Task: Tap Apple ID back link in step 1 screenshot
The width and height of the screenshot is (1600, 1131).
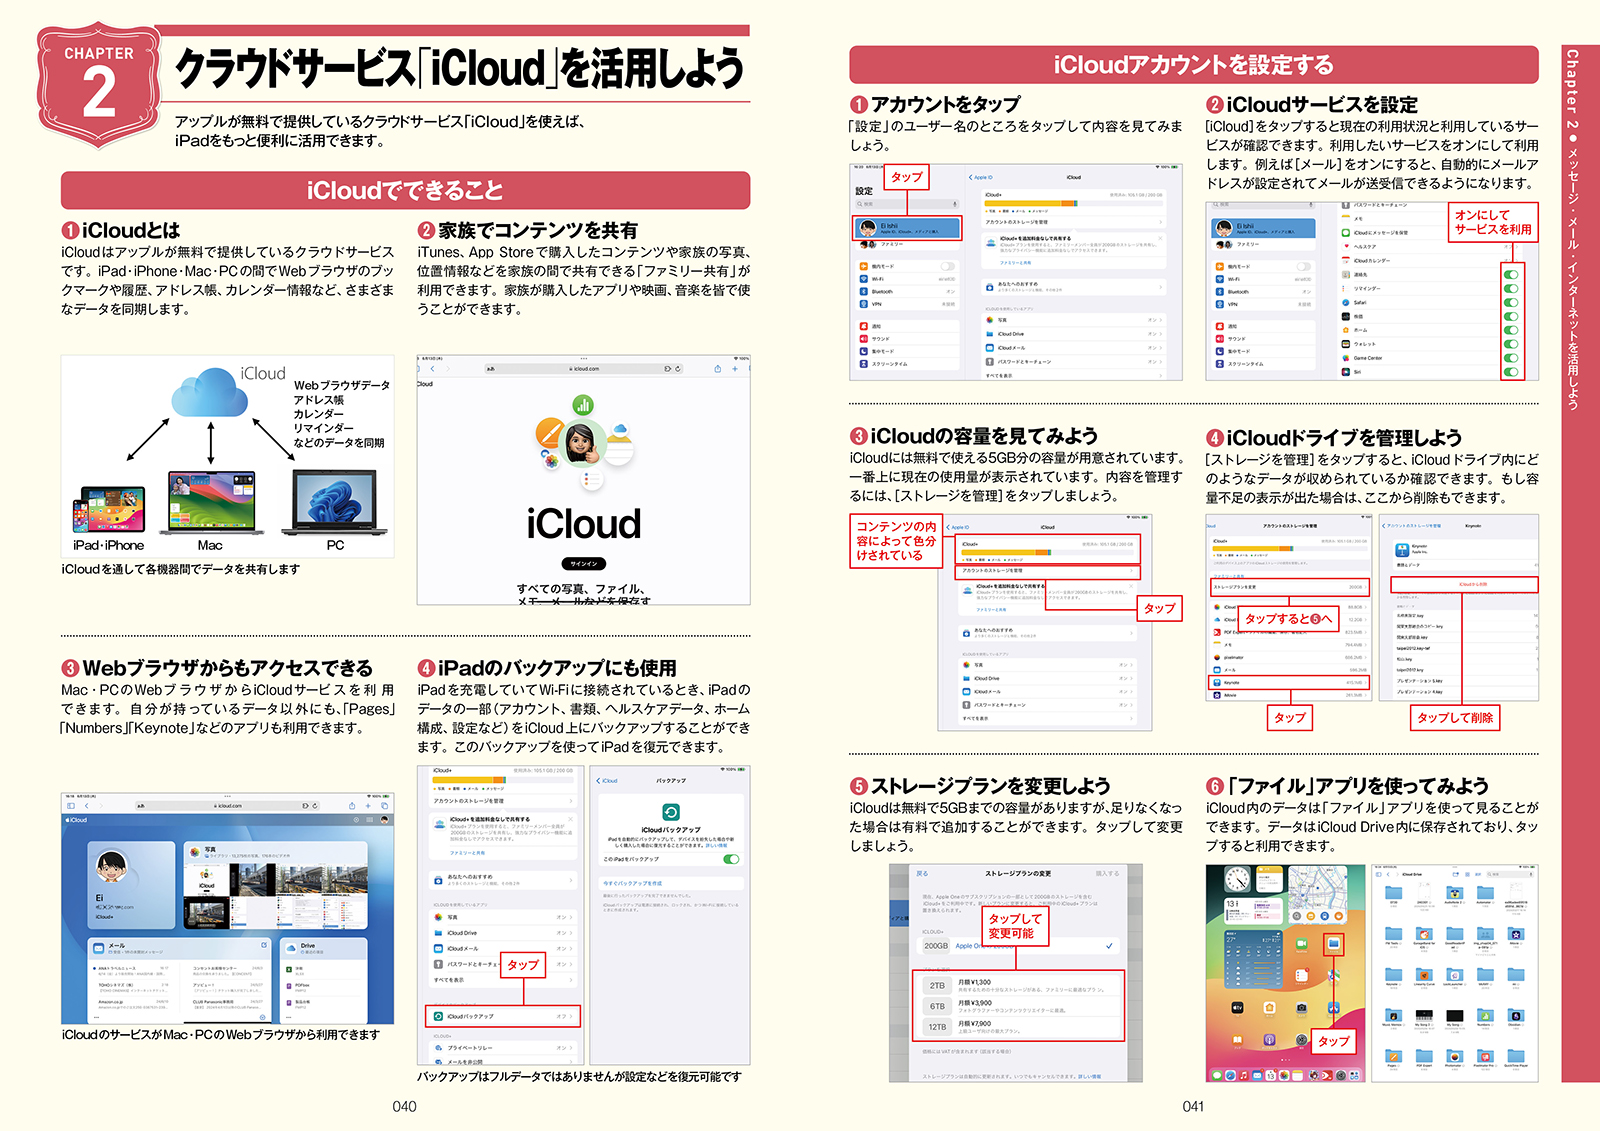Action: pyautogui.click(x=981, y=177)
